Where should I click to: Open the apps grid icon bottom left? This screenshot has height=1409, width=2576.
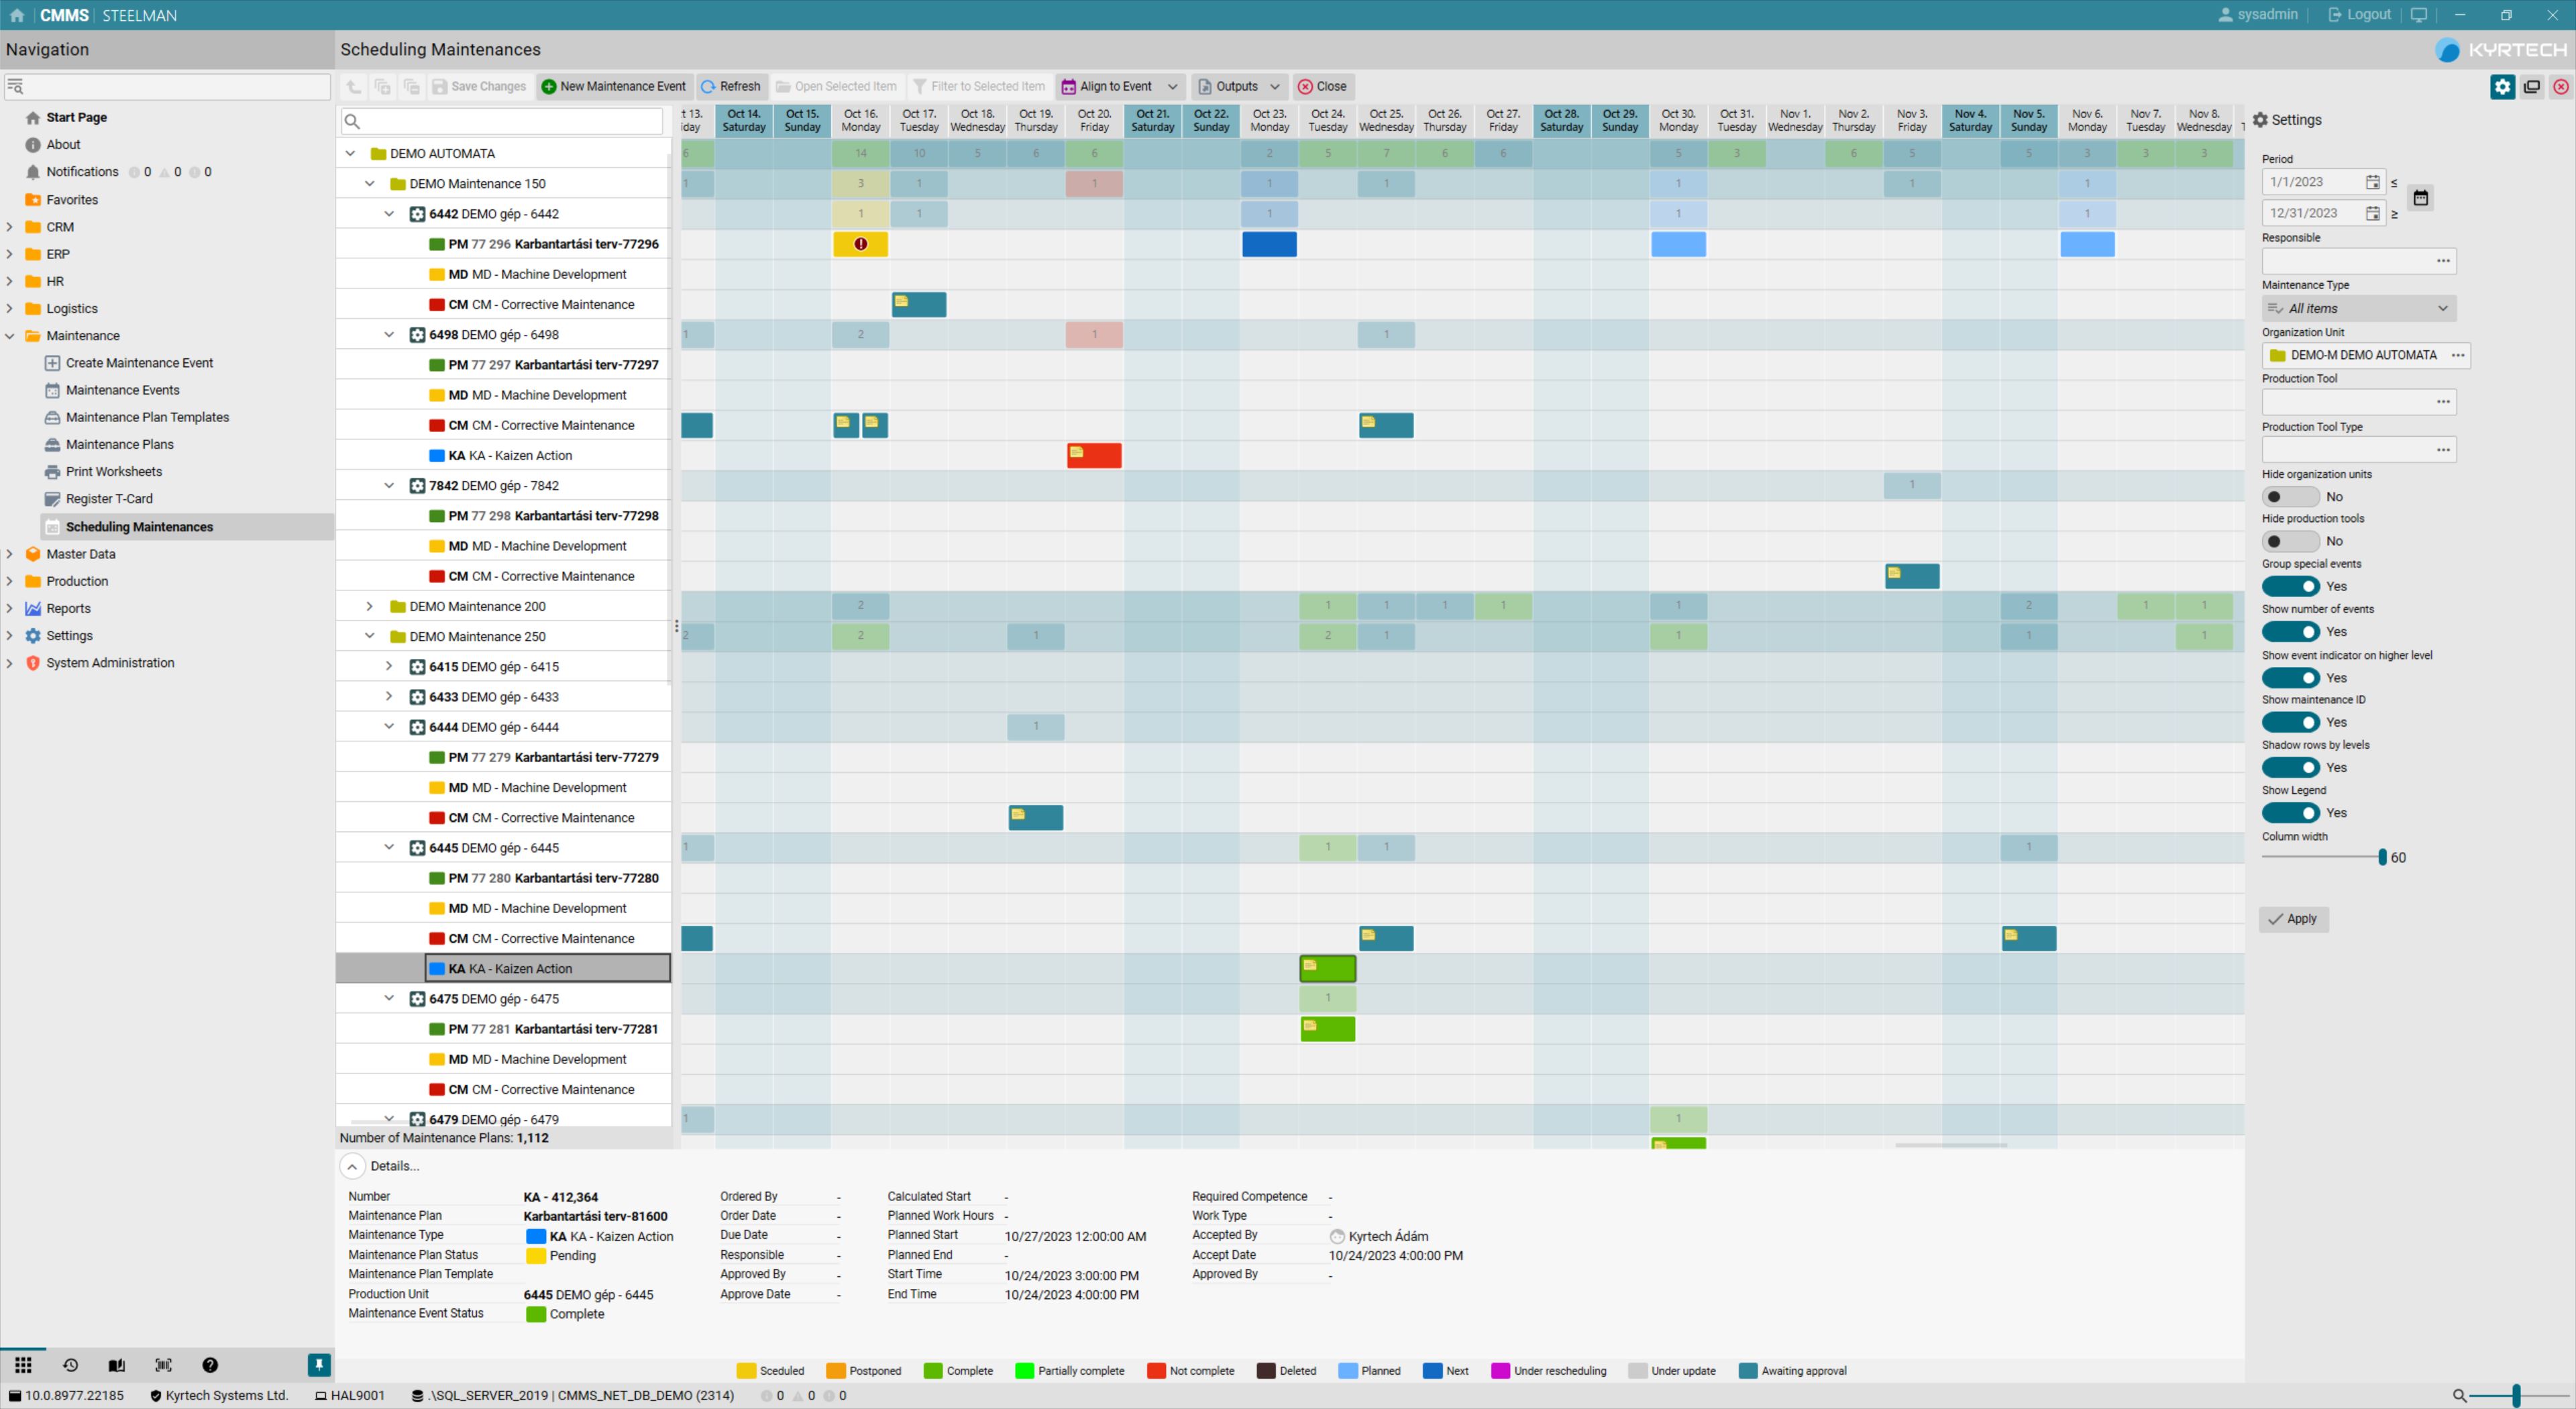tap(23, 1364)
